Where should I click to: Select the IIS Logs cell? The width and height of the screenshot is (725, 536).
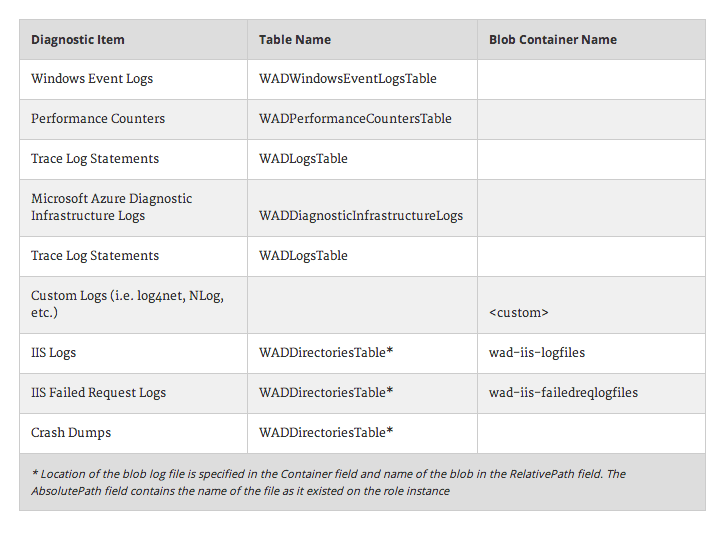[54, 353]
